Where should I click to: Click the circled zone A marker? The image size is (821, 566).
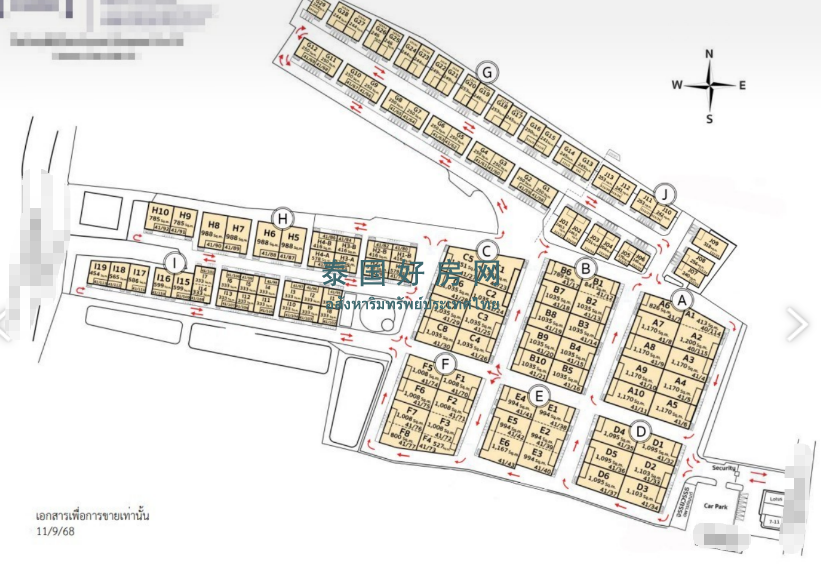click(x=682, y=299)
